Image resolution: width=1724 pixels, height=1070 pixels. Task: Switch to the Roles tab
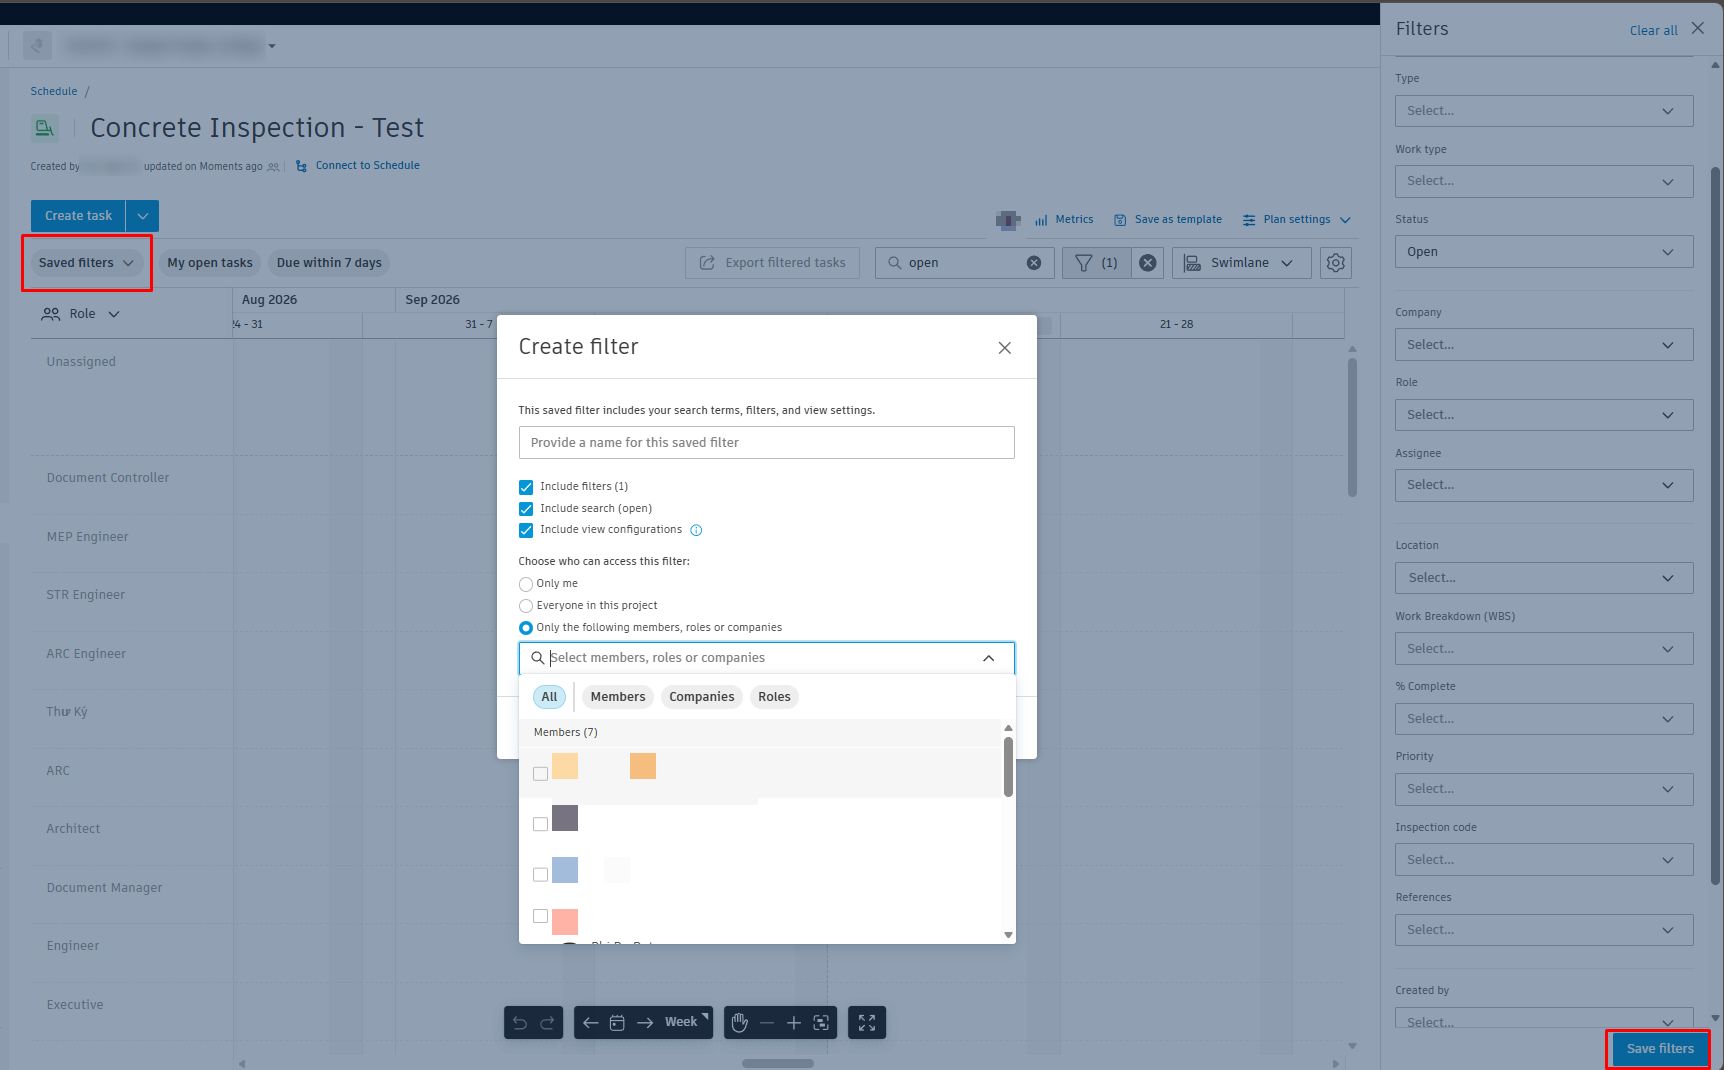click(774, 697)
